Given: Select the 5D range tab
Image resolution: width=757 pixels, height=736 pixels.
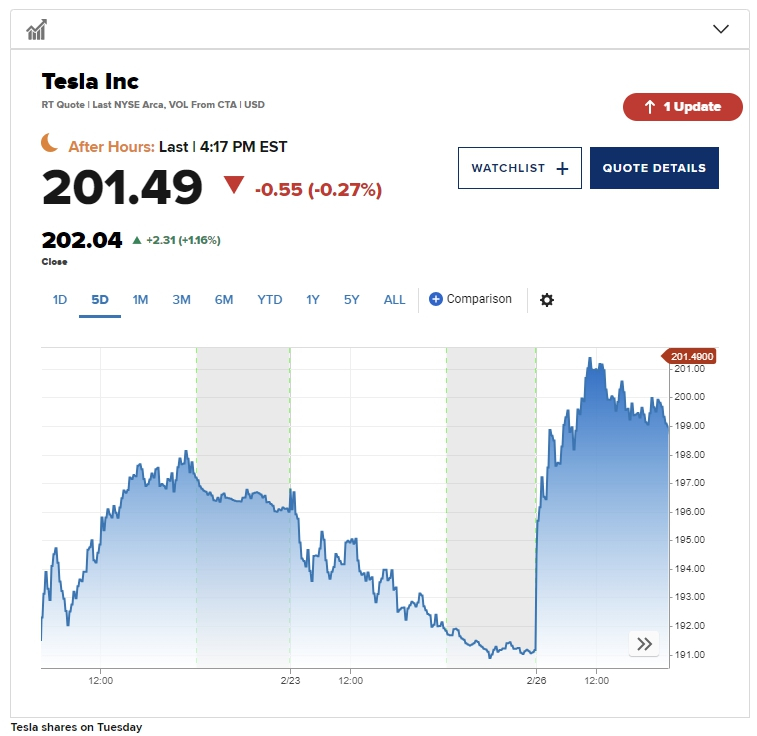Looking at the screenshot, I should pyautogui.click(x=100, y=299).
